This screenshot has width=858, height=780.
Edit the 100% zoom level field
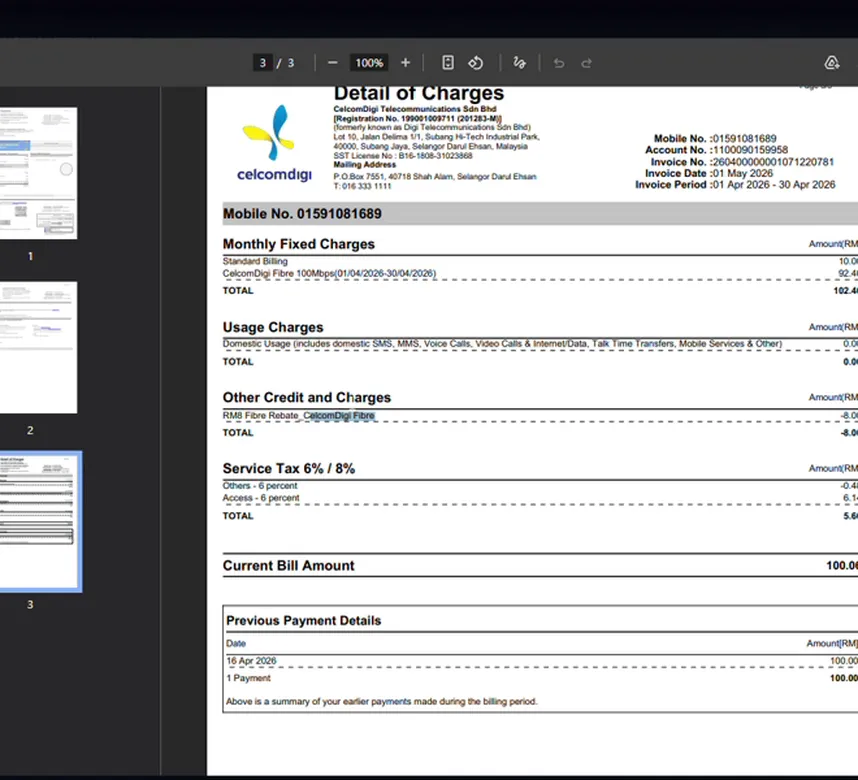point(369,63)
